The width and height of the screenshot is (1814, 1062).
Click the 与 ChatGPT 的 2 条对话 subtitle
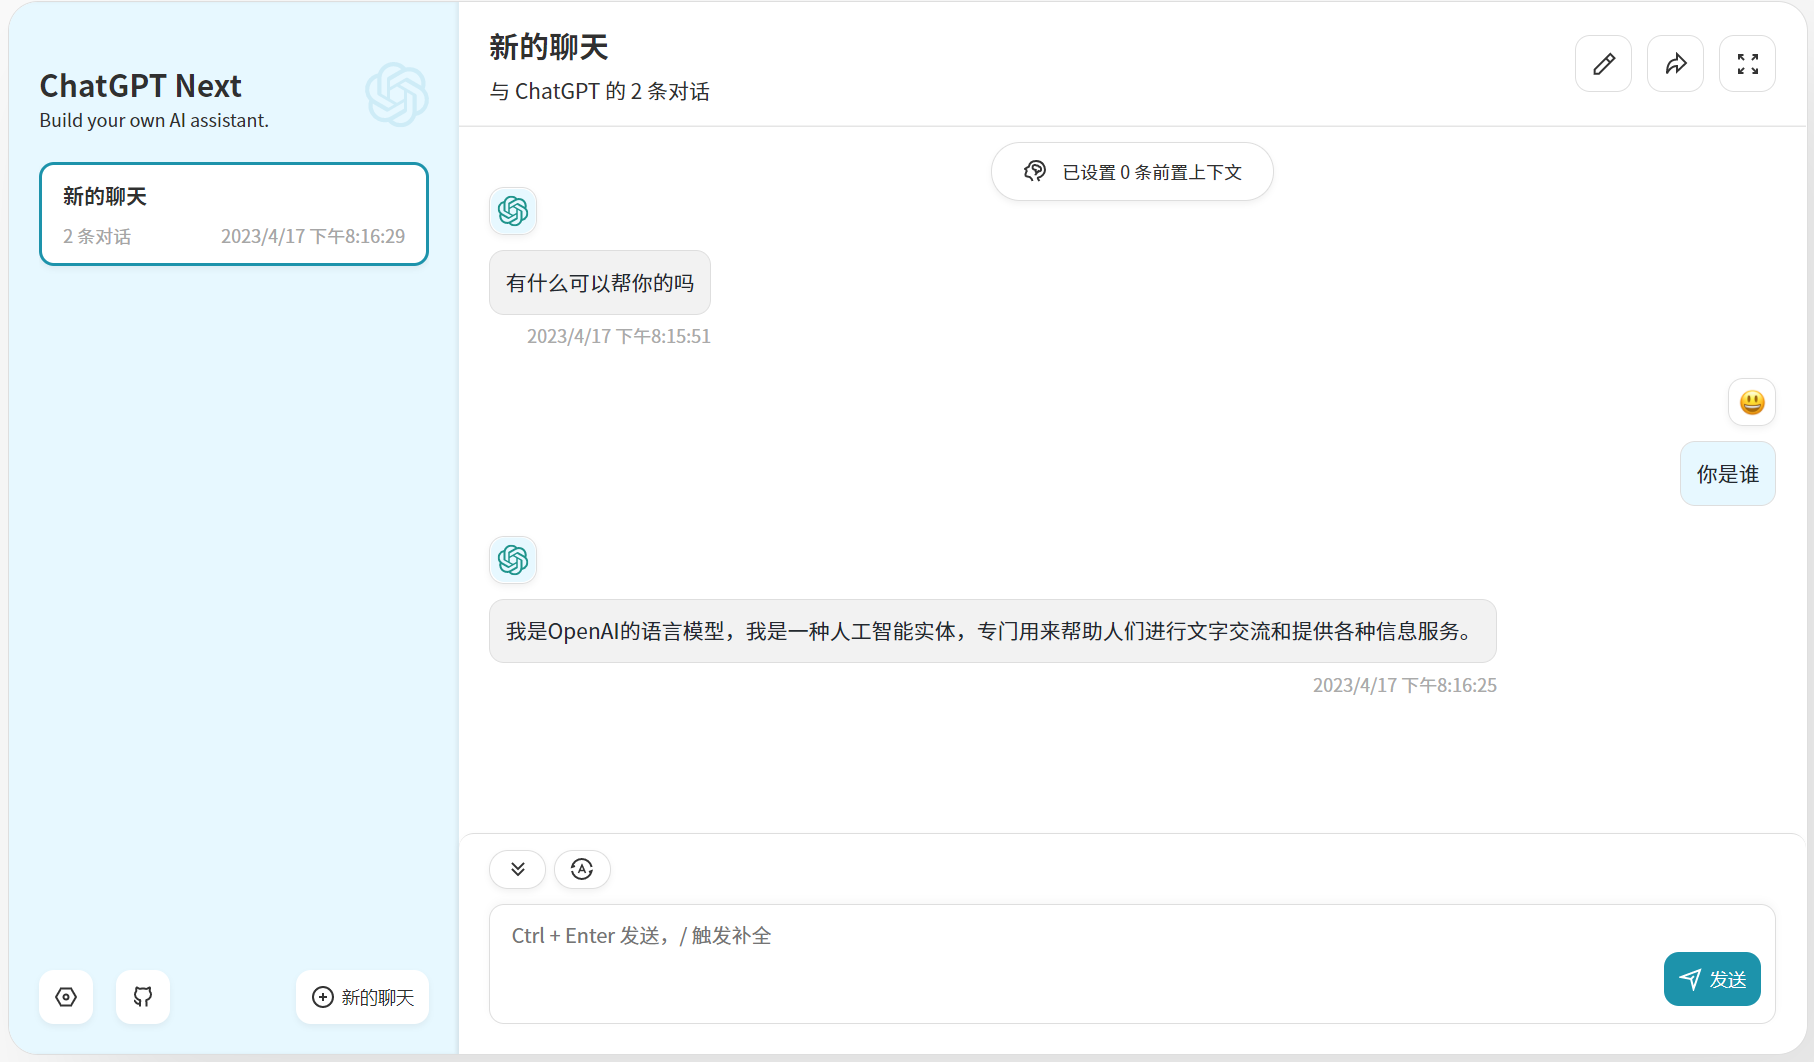pos(600,91)
